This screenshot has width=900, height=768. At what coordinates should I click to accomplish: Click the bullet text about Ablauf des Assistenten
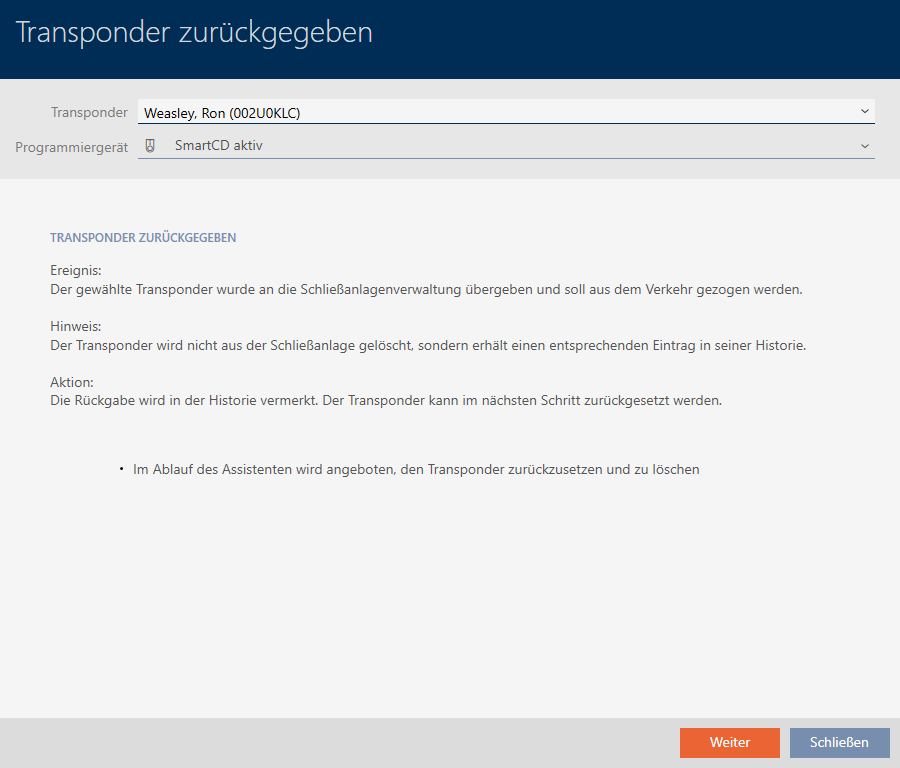click(416, 469)
